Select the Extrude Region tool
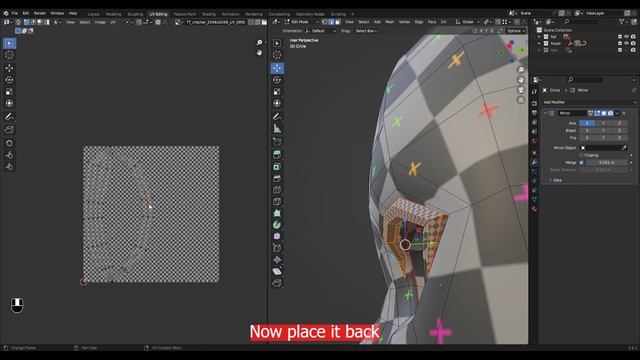 (277, 155)
